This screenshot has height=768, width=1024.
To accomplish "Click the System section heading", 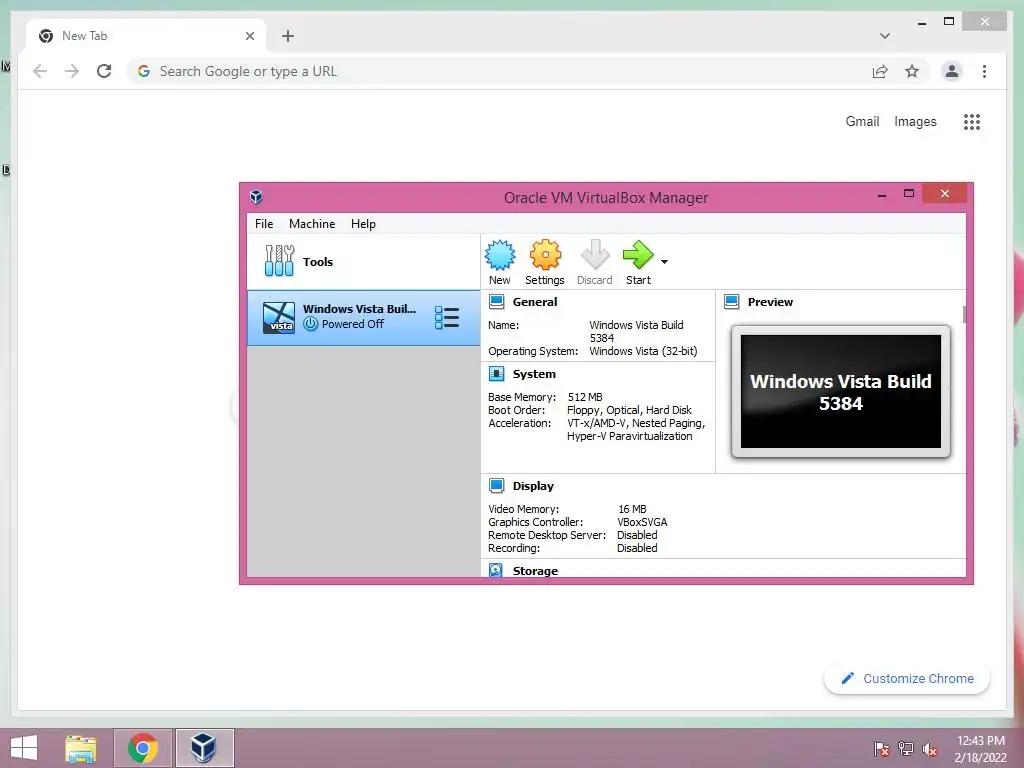I will 534,374.
